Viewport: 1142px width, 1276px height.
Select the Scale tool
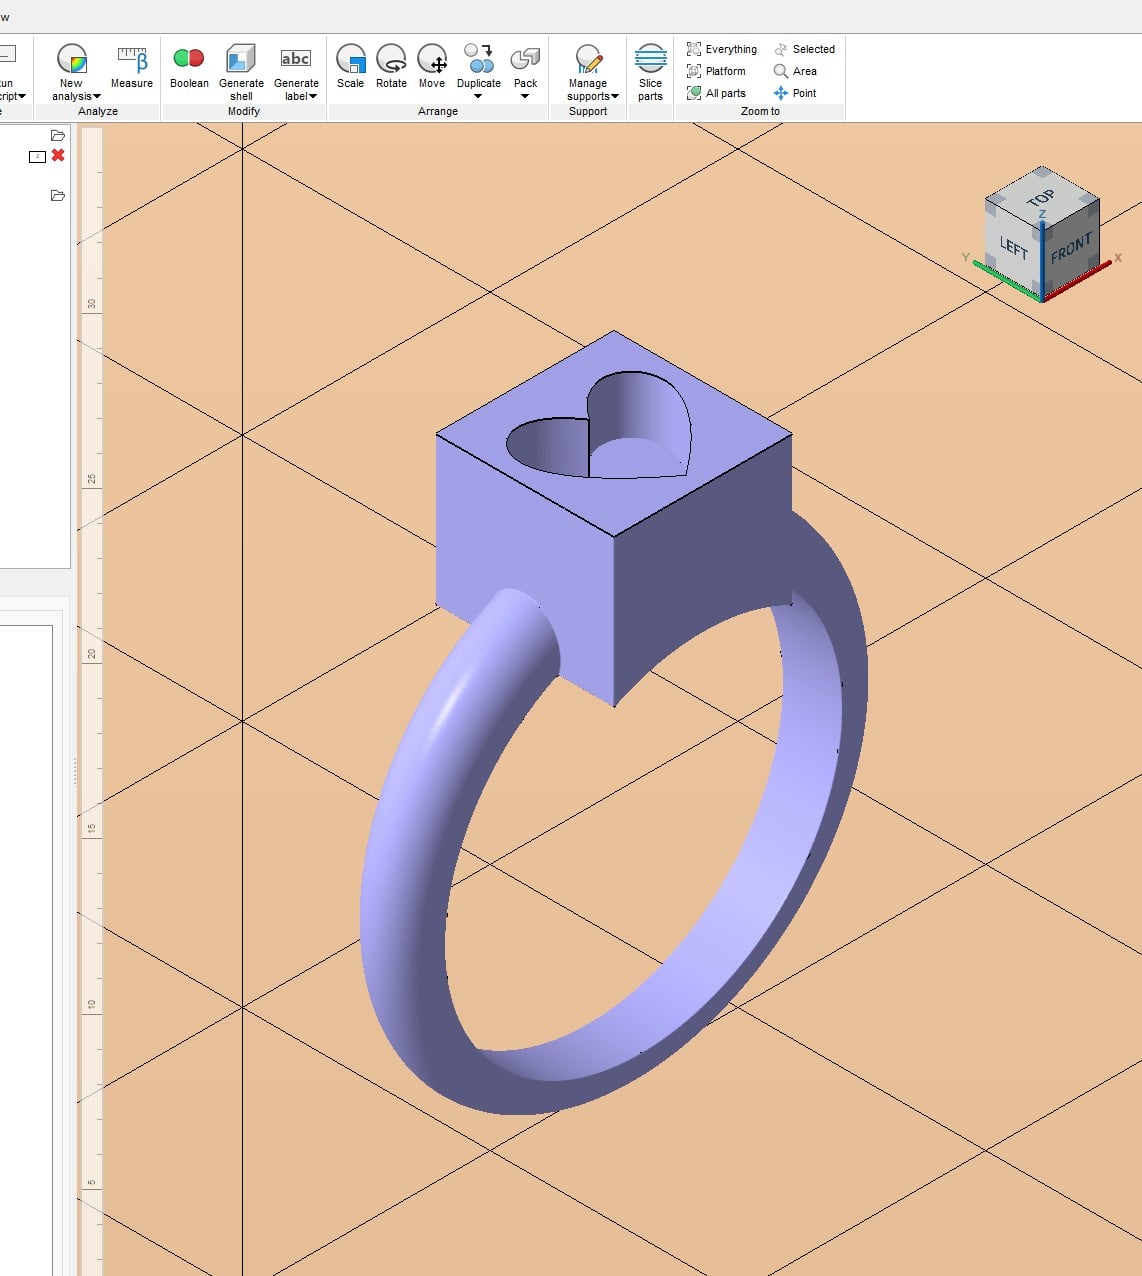350,67
